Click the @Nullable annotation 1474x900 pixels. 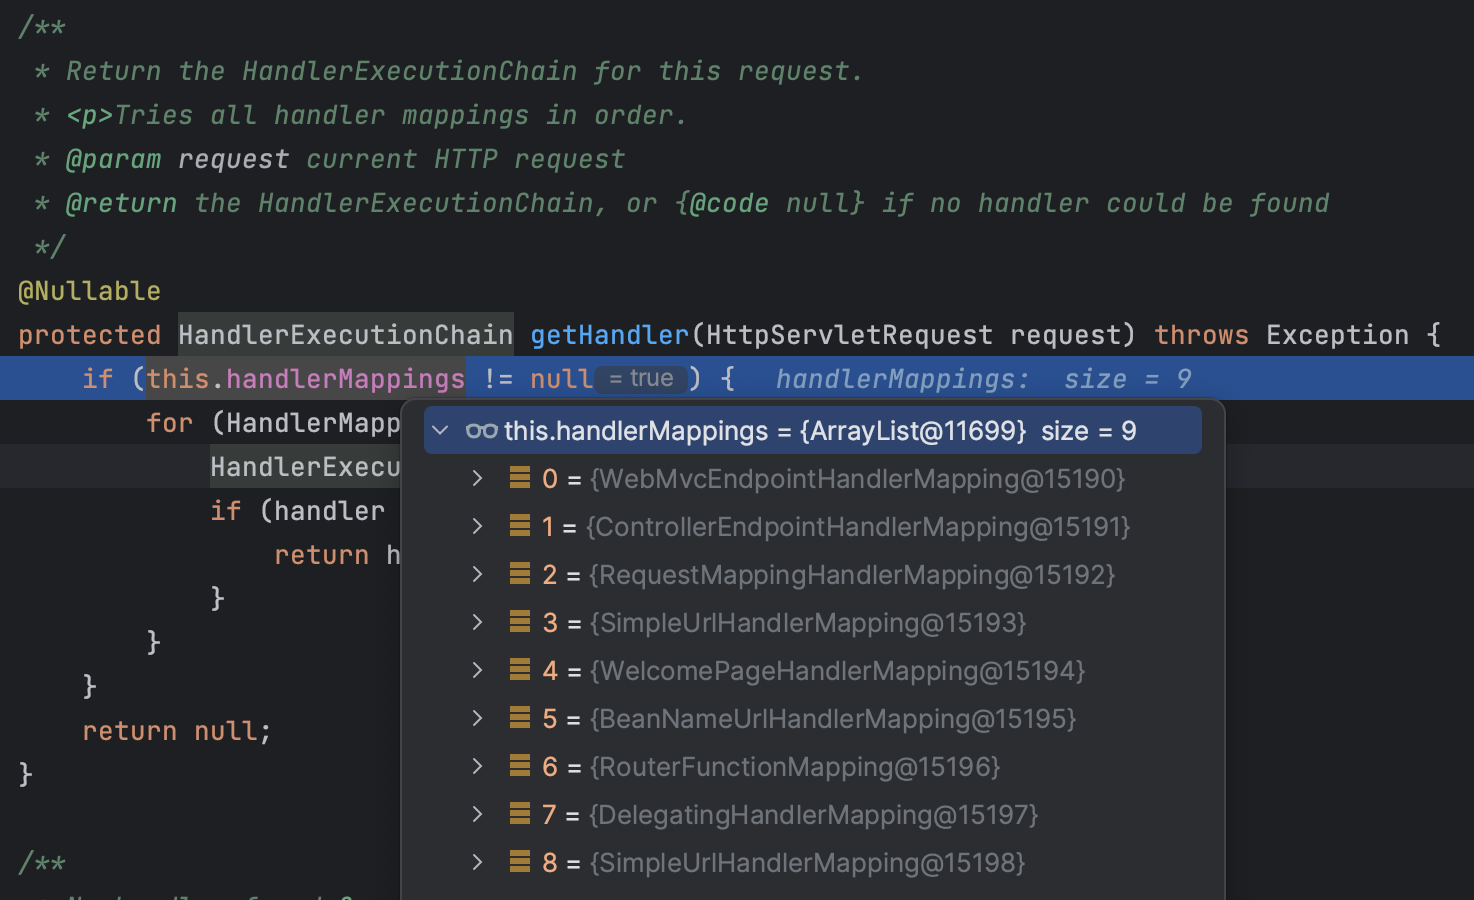pos(90,291)
